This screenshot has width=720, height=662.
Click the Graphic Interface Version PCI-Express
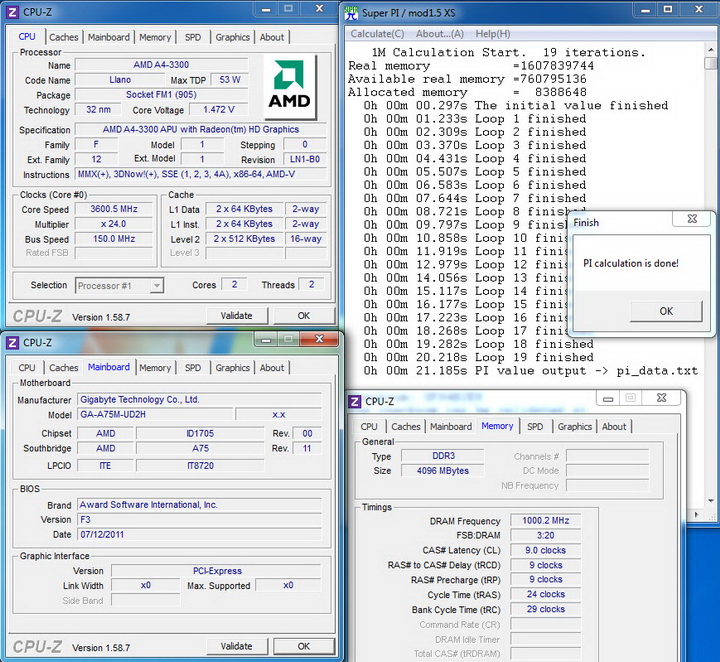(217, 571)
